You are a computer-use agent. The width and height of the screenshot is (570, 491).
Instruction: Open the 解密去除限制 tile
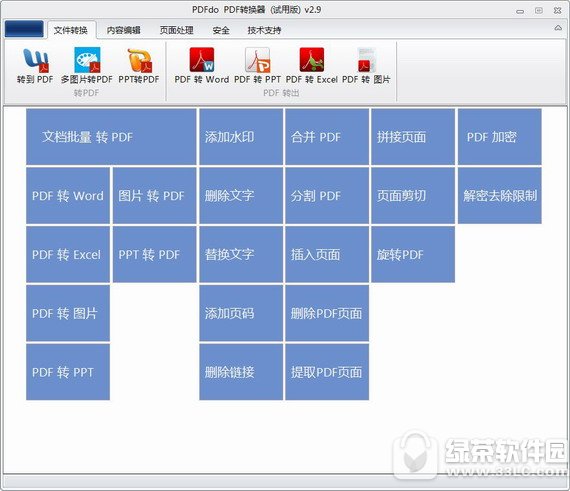coord(499,196)
